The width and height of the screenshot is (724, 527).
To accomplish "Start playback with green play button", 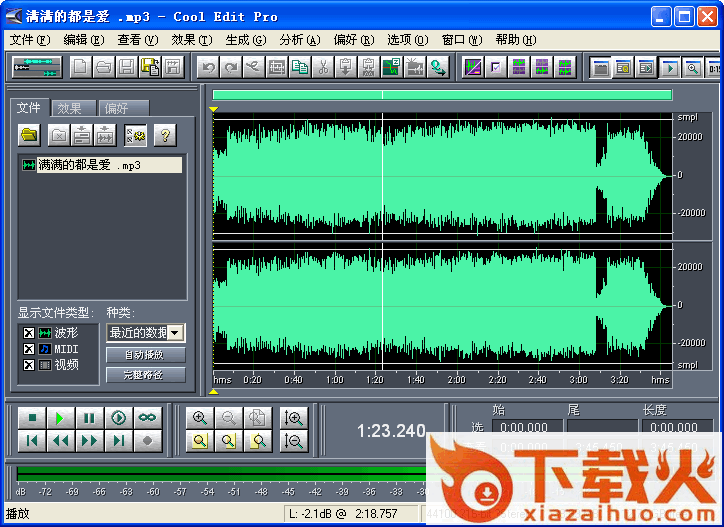I will [x=60, y=418].
